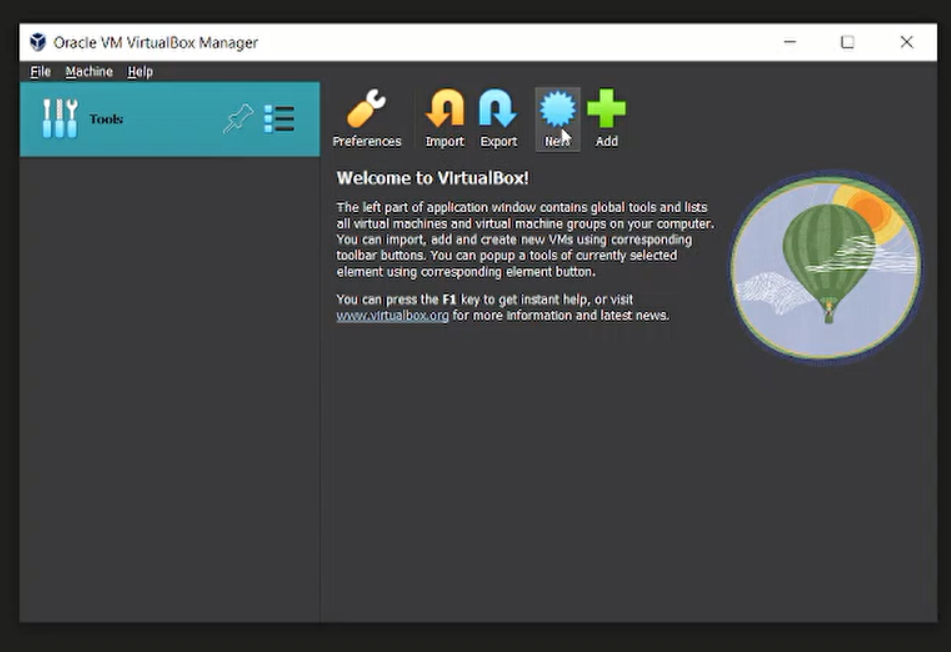
Task: Open the File menu
Action: point(40,72)
